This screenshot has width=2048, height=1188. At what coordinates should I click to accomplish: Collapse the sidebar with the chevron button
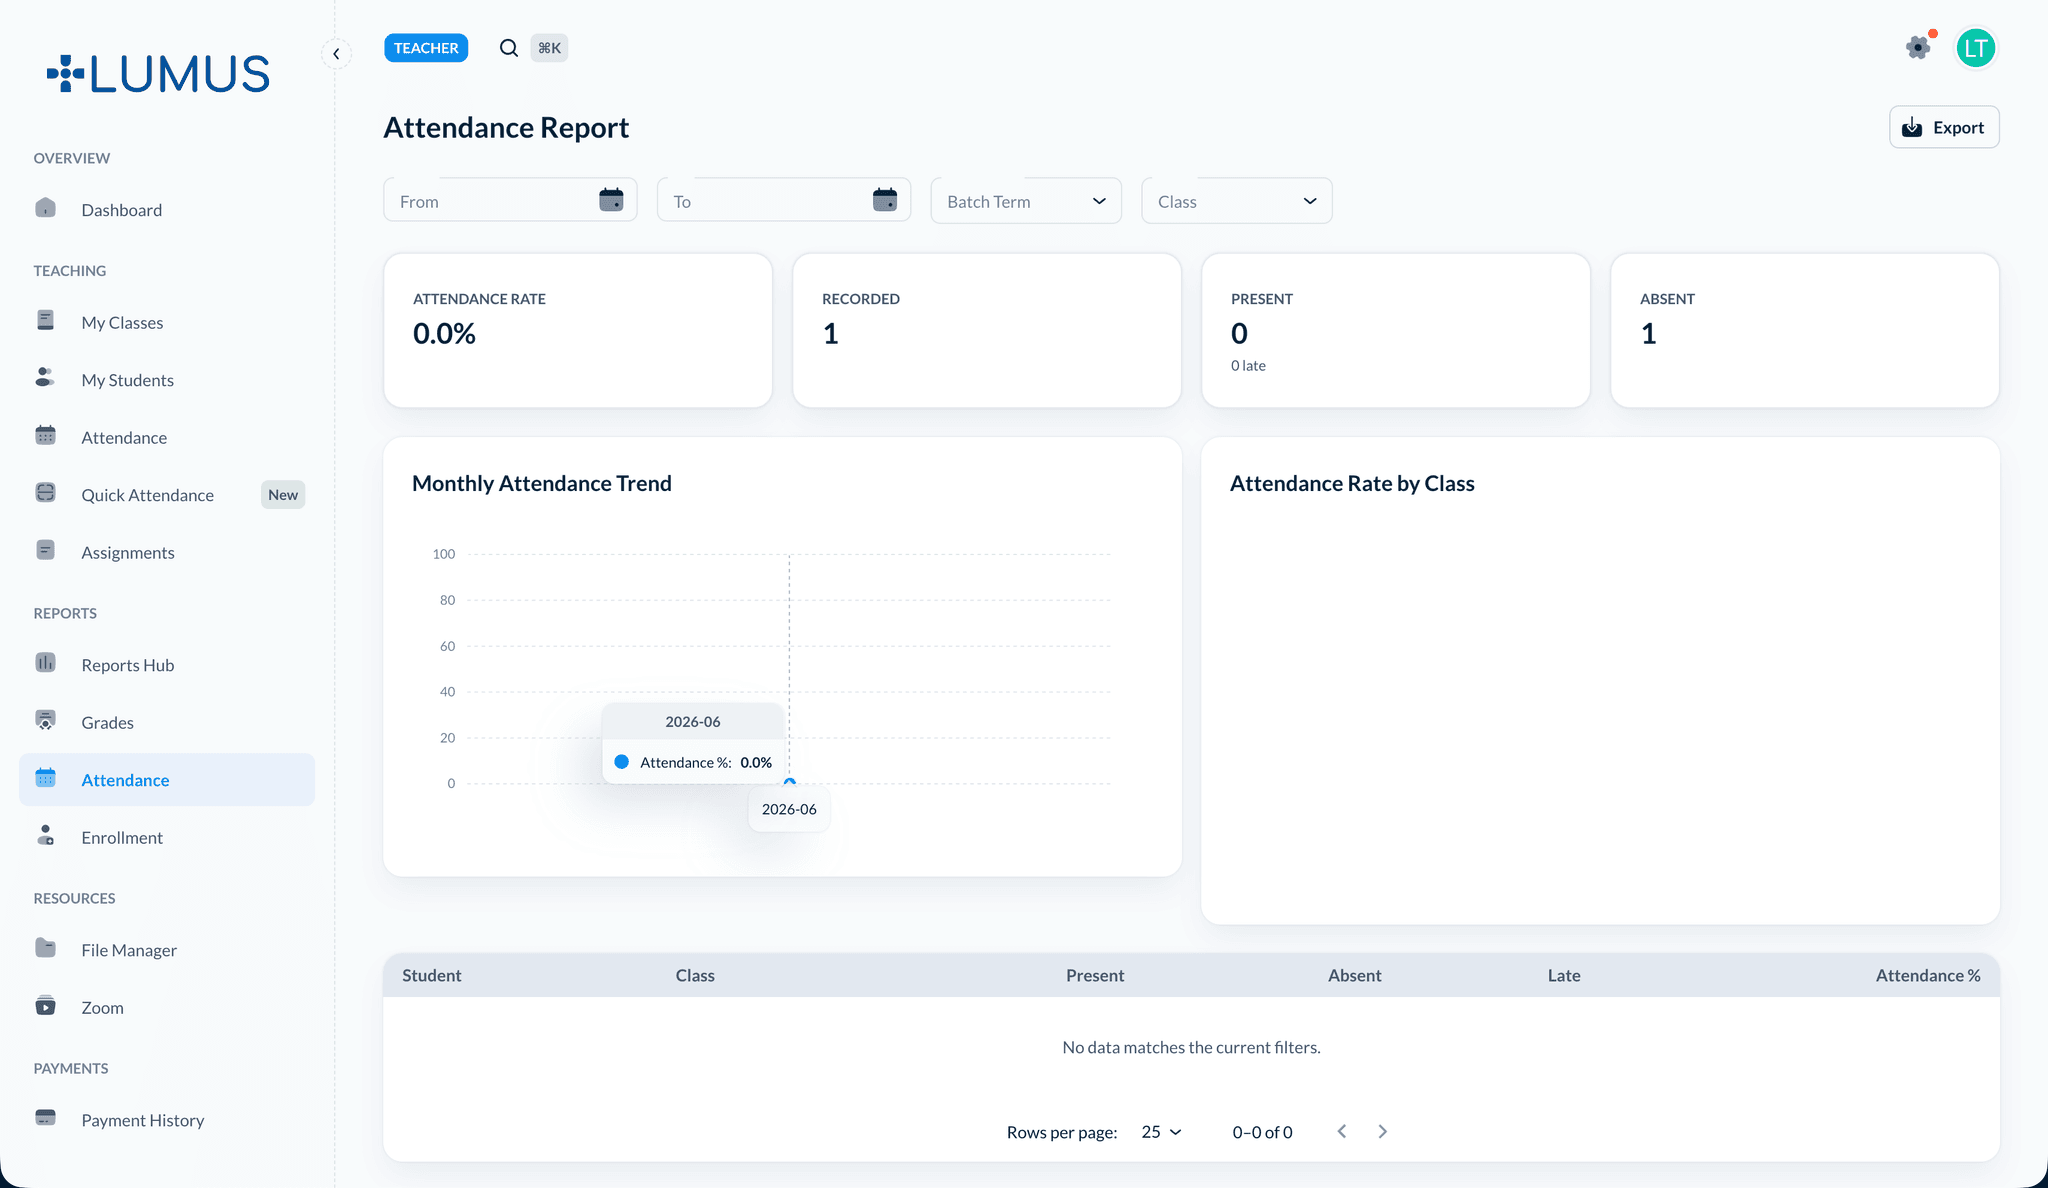click(336, 54)
